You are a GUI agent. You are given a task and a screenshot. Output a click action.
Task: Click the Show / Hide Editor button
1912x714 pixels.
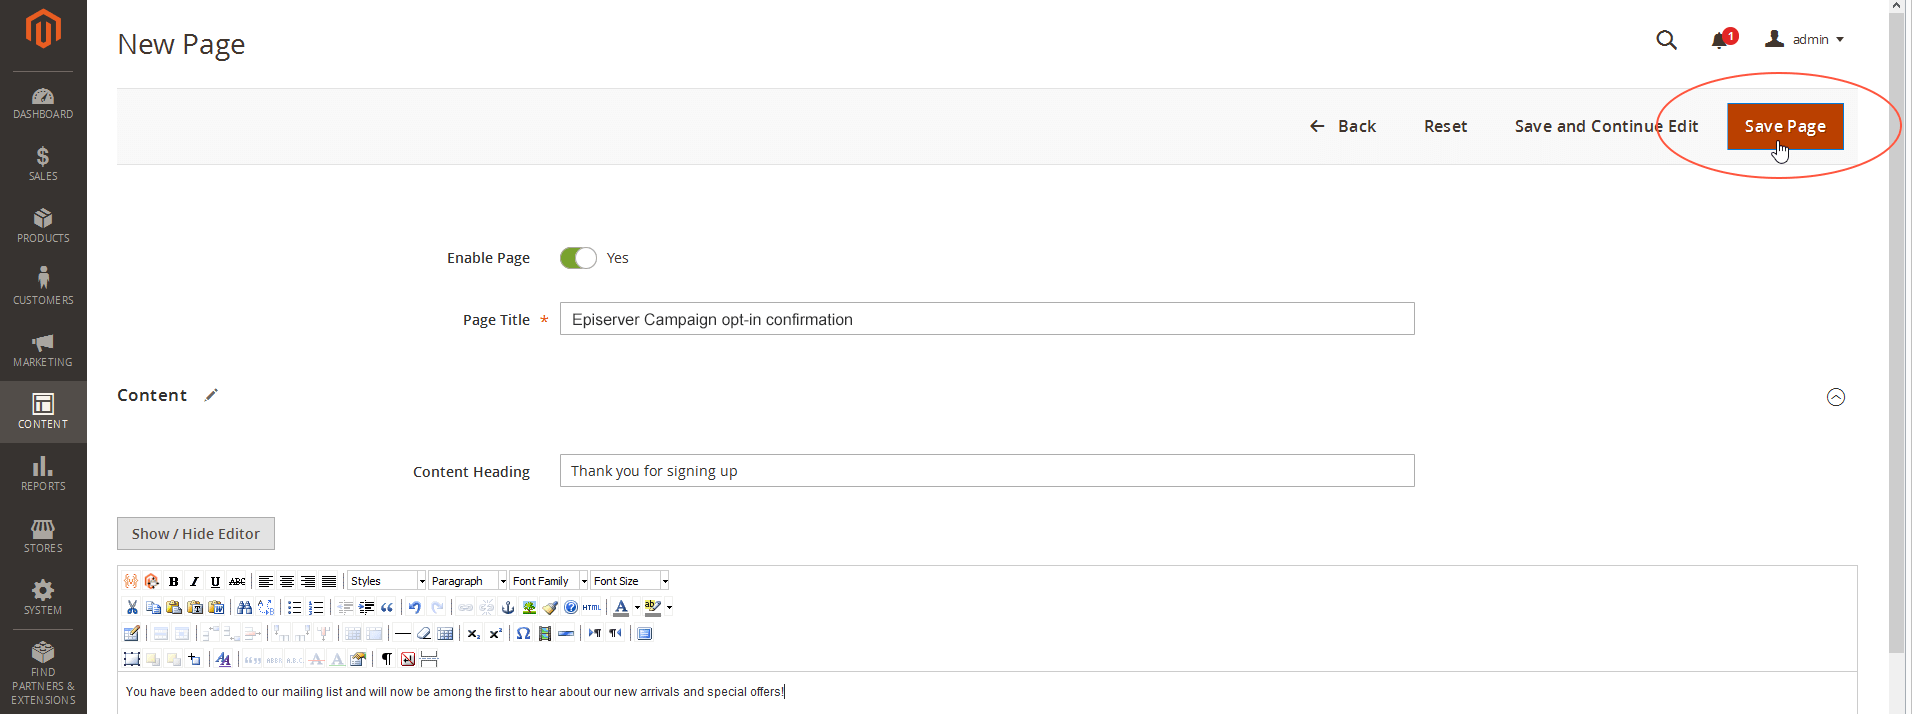coord(196,534)
